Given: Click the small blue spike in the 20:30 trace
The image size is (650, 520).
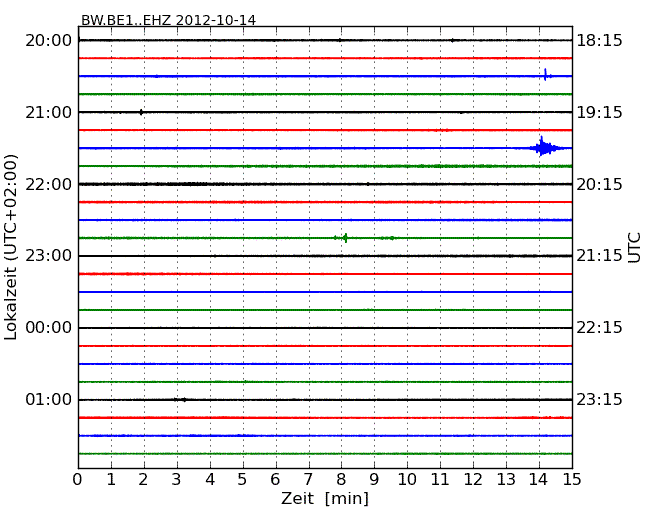Looking at the screenshot, I should (x=546, y=75).
